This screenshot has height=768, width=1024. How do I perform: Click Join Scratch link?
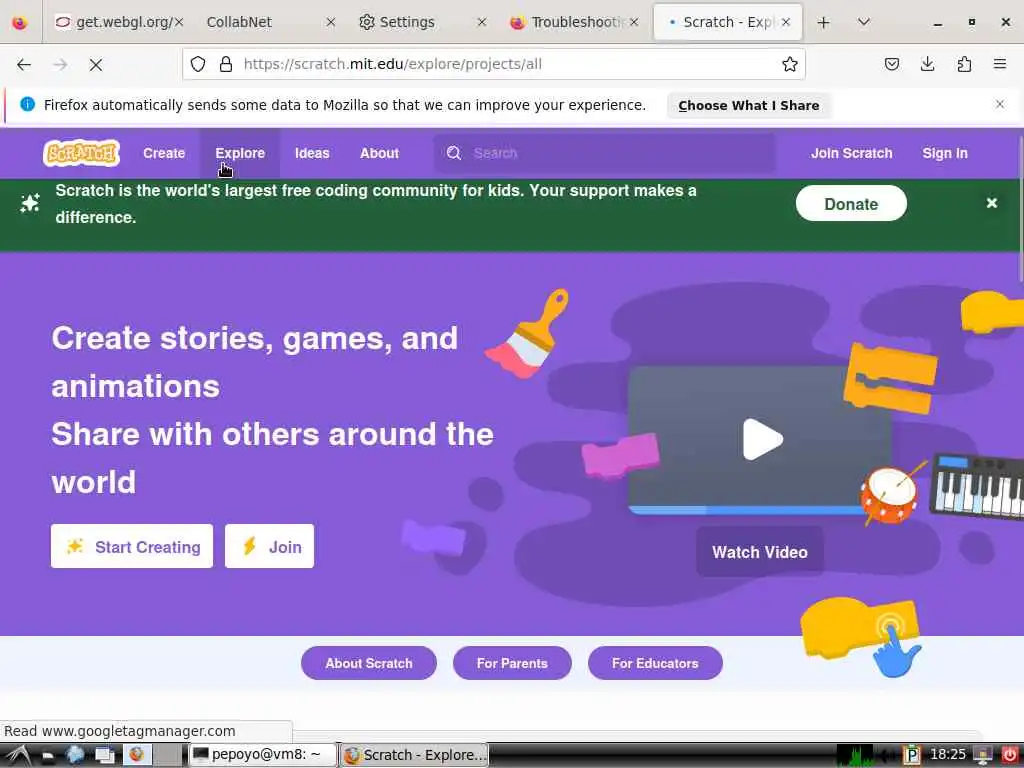click(851, 153)
